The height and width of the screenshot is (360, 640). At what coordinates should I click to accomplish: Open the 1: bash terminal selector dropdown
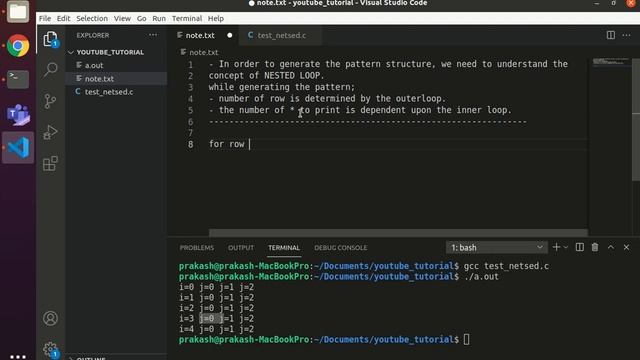pyautogui.click(x=496, y=247)
